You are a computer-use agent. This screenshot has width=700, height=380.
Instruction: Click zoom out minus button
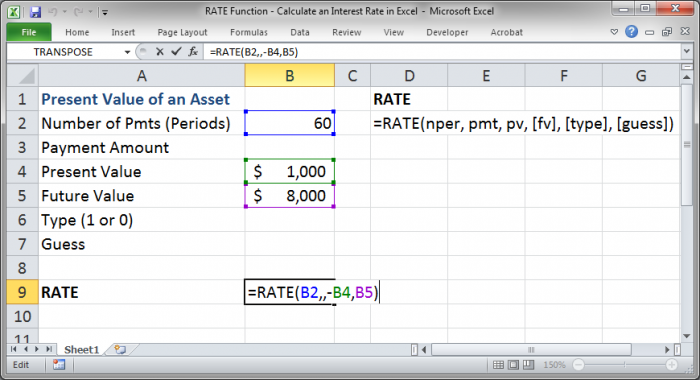point(579,365)
